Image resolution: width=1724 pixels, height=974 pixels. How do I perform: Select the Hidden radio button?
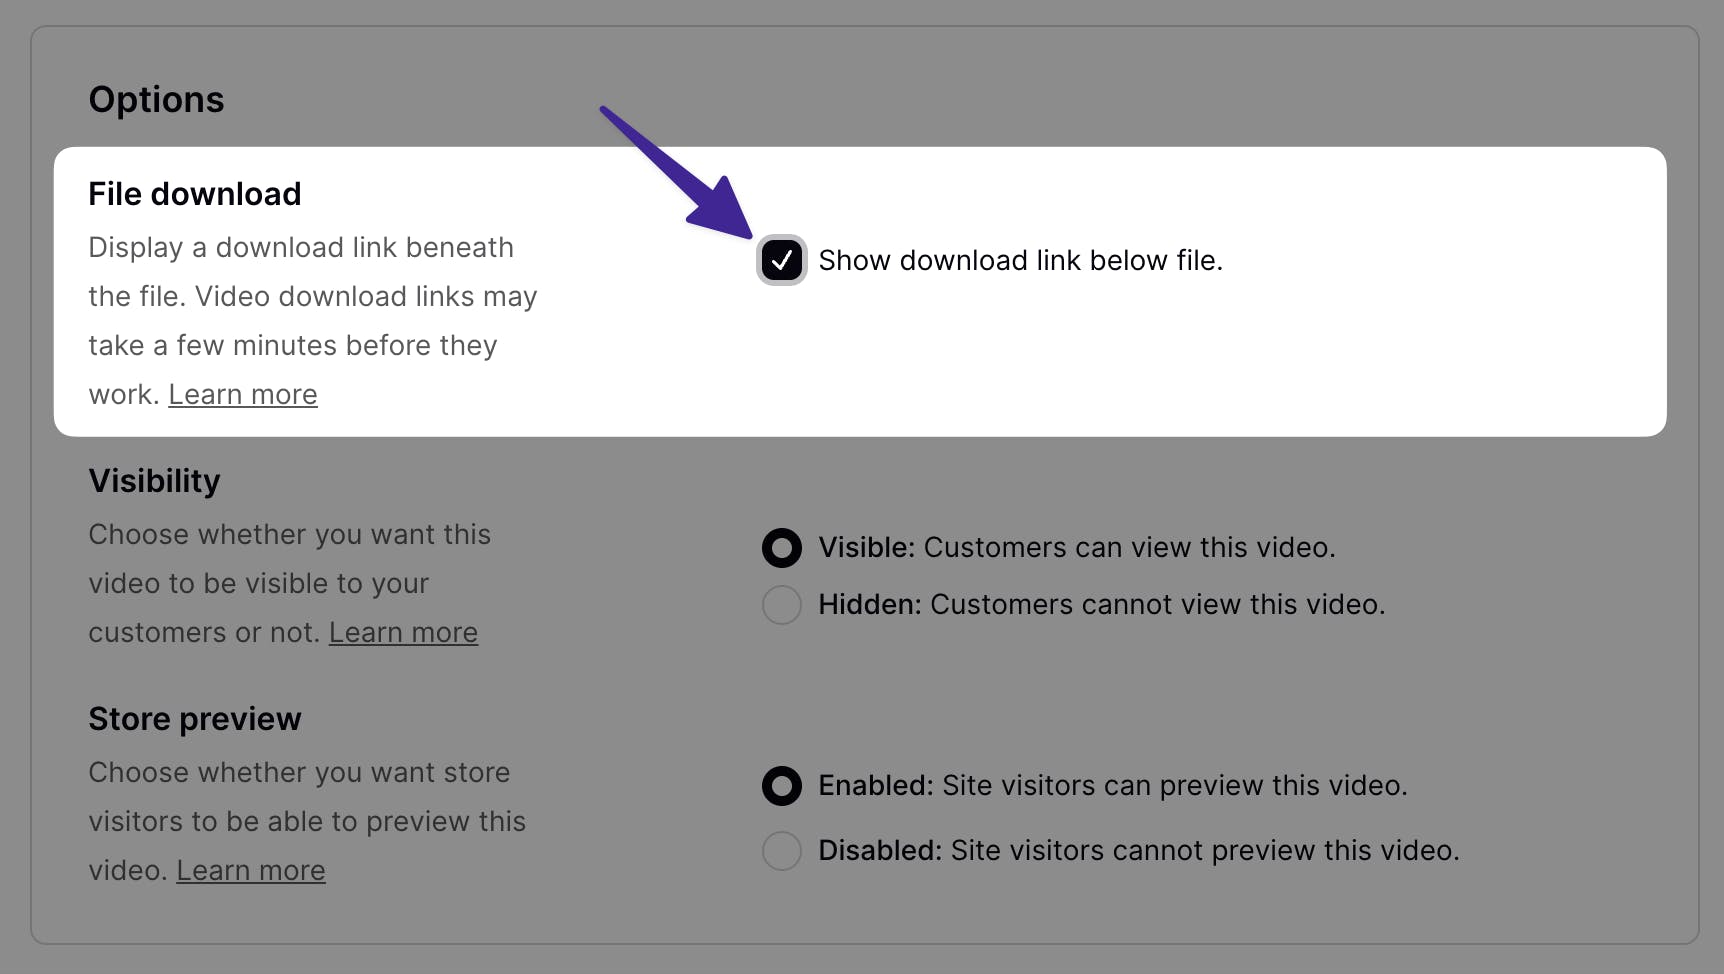pos(782,605)
